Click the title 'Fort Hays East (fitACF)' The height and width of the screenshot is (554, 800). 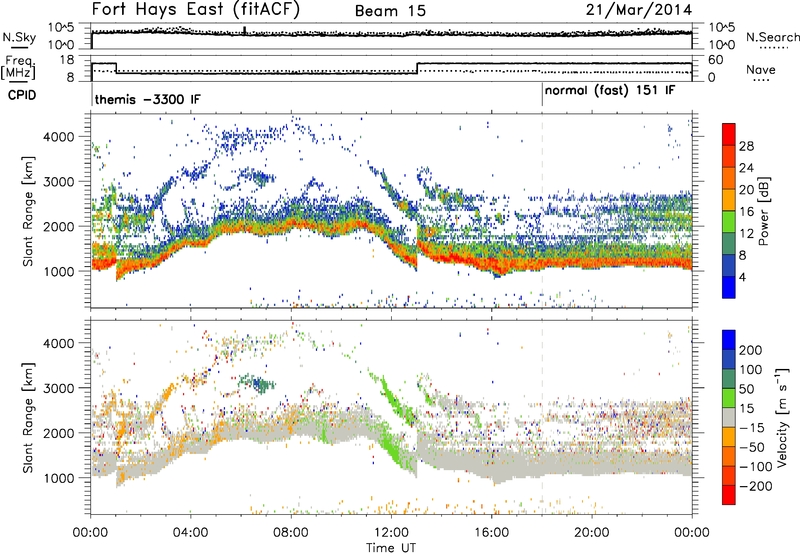(195, 9)
